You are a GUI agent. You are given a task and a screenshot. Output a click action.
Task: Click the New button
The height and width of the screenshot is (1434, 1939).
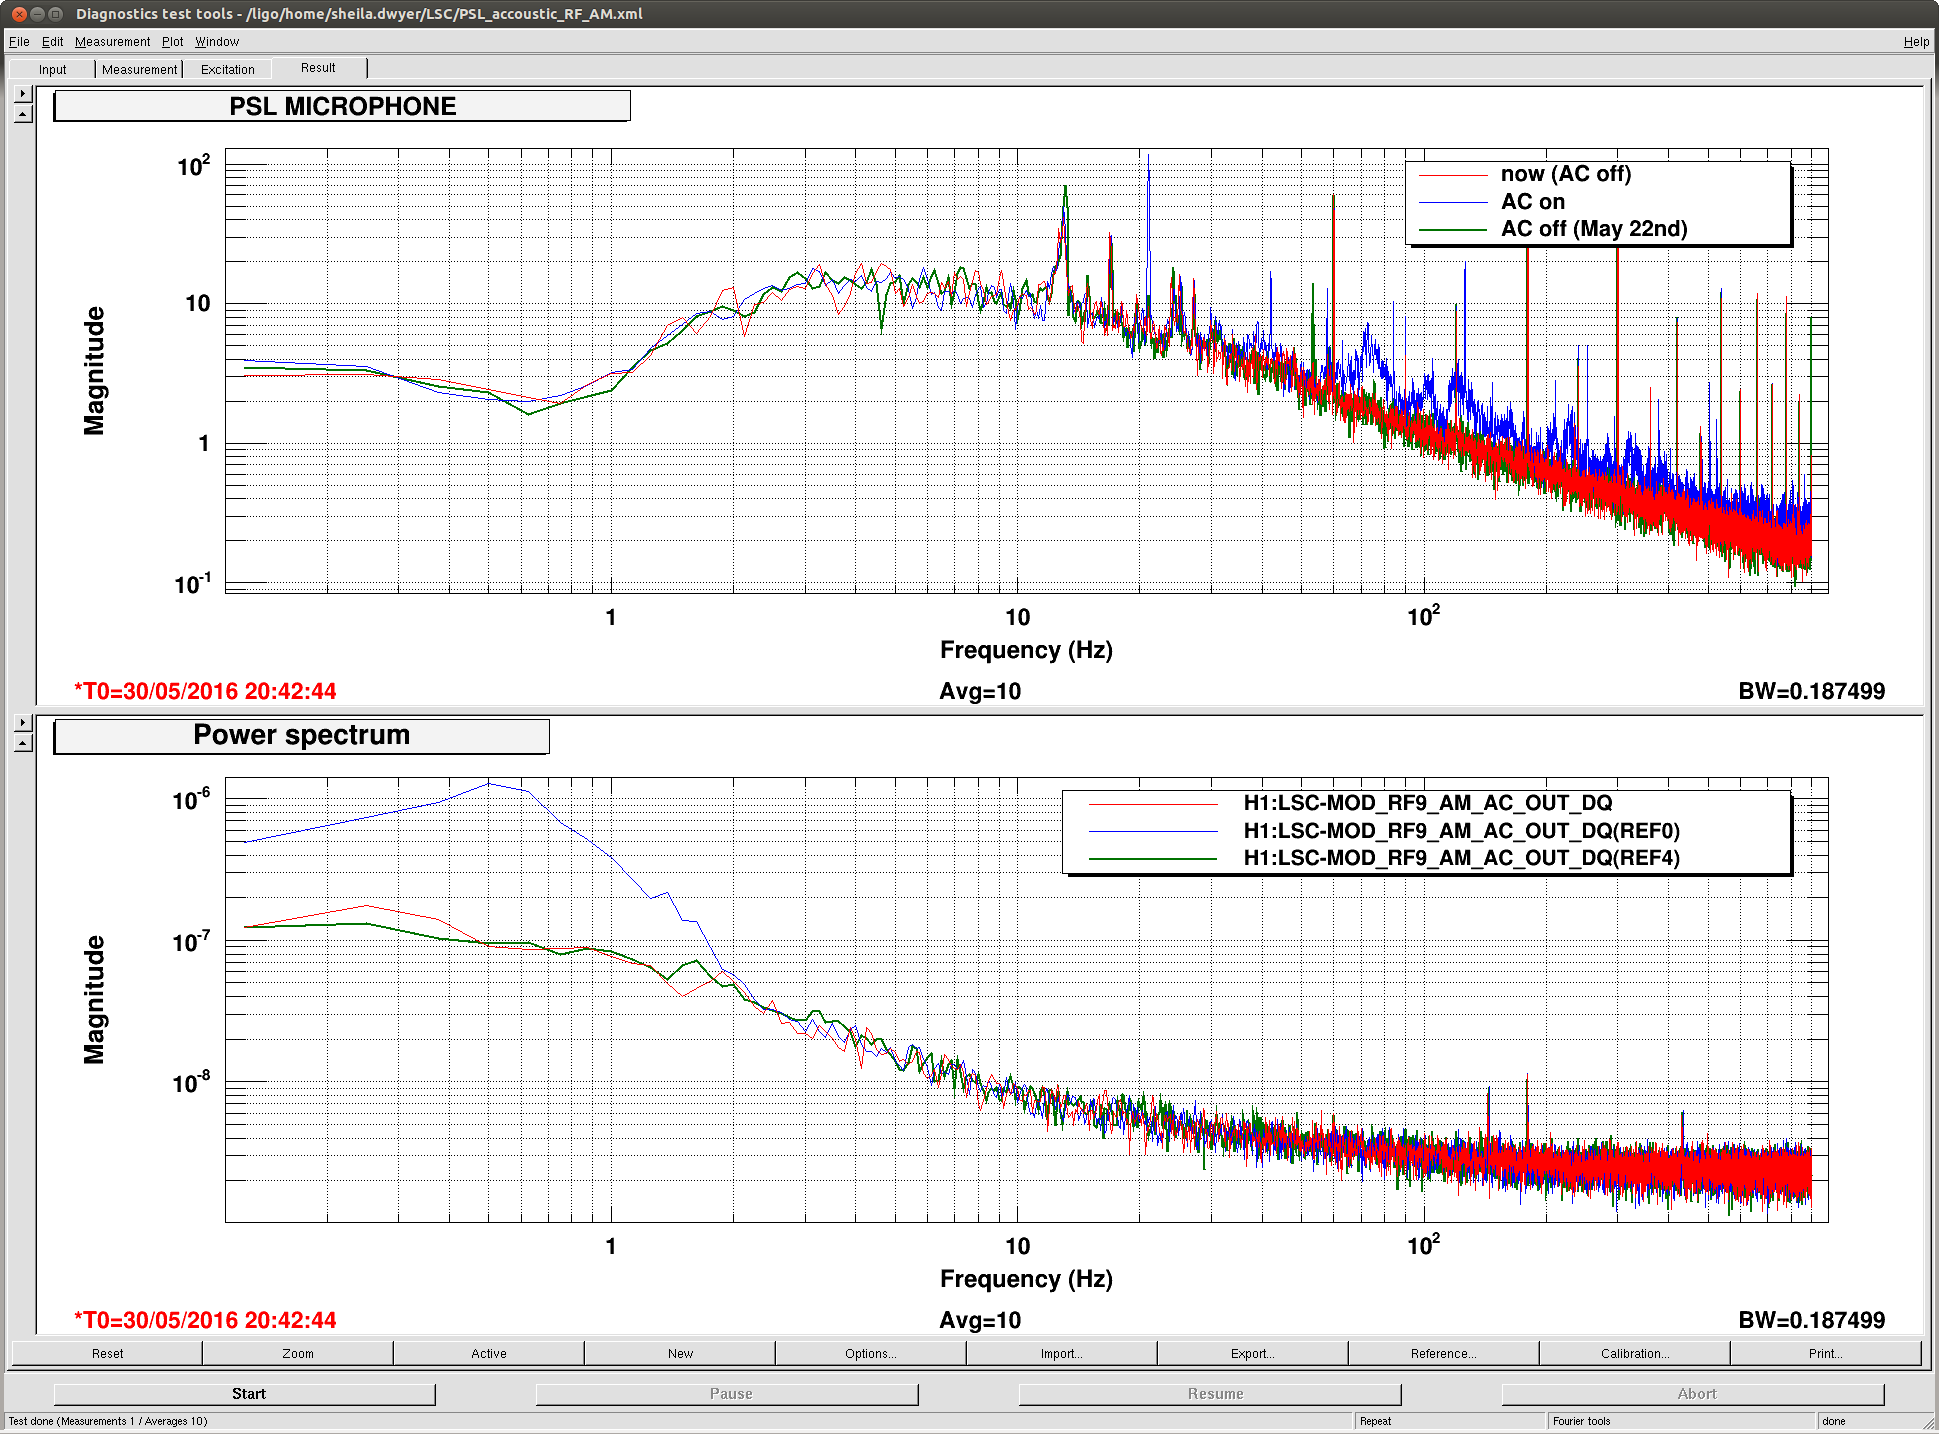point(680,1353)
